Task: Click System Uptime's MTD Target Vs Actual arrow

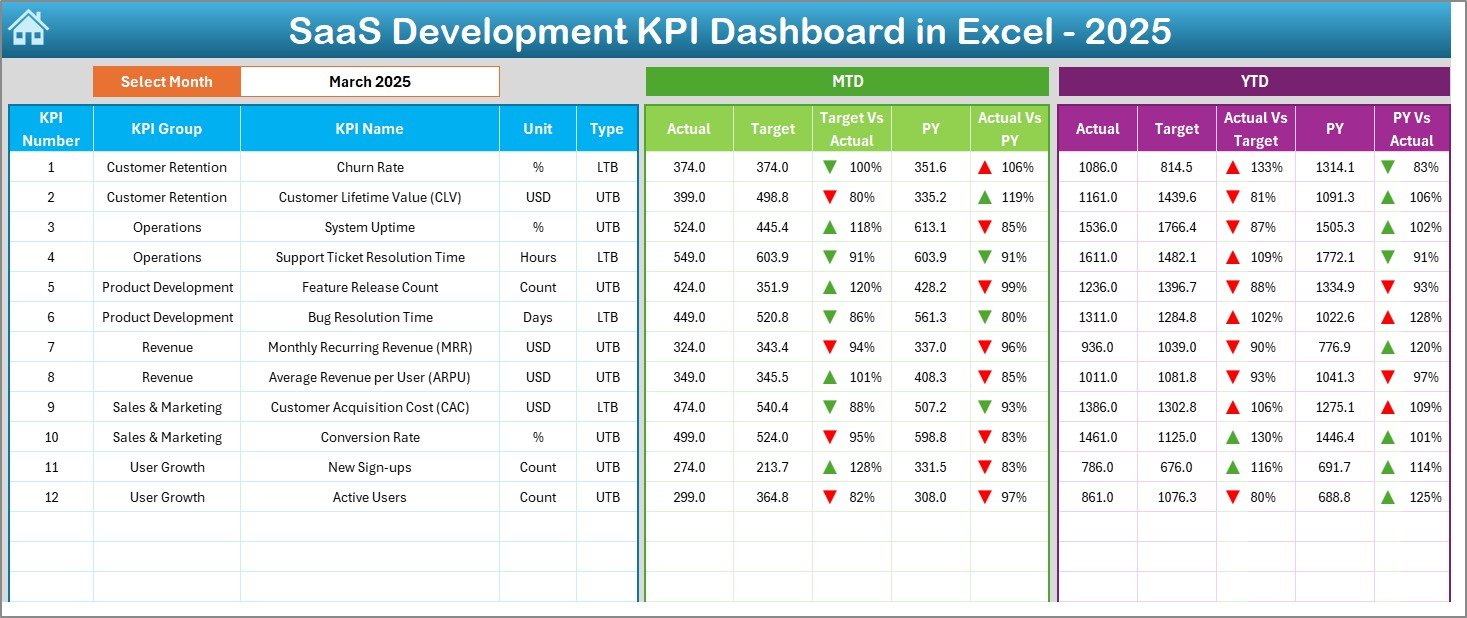Action: pyautogui.click(x=830, y=228)
